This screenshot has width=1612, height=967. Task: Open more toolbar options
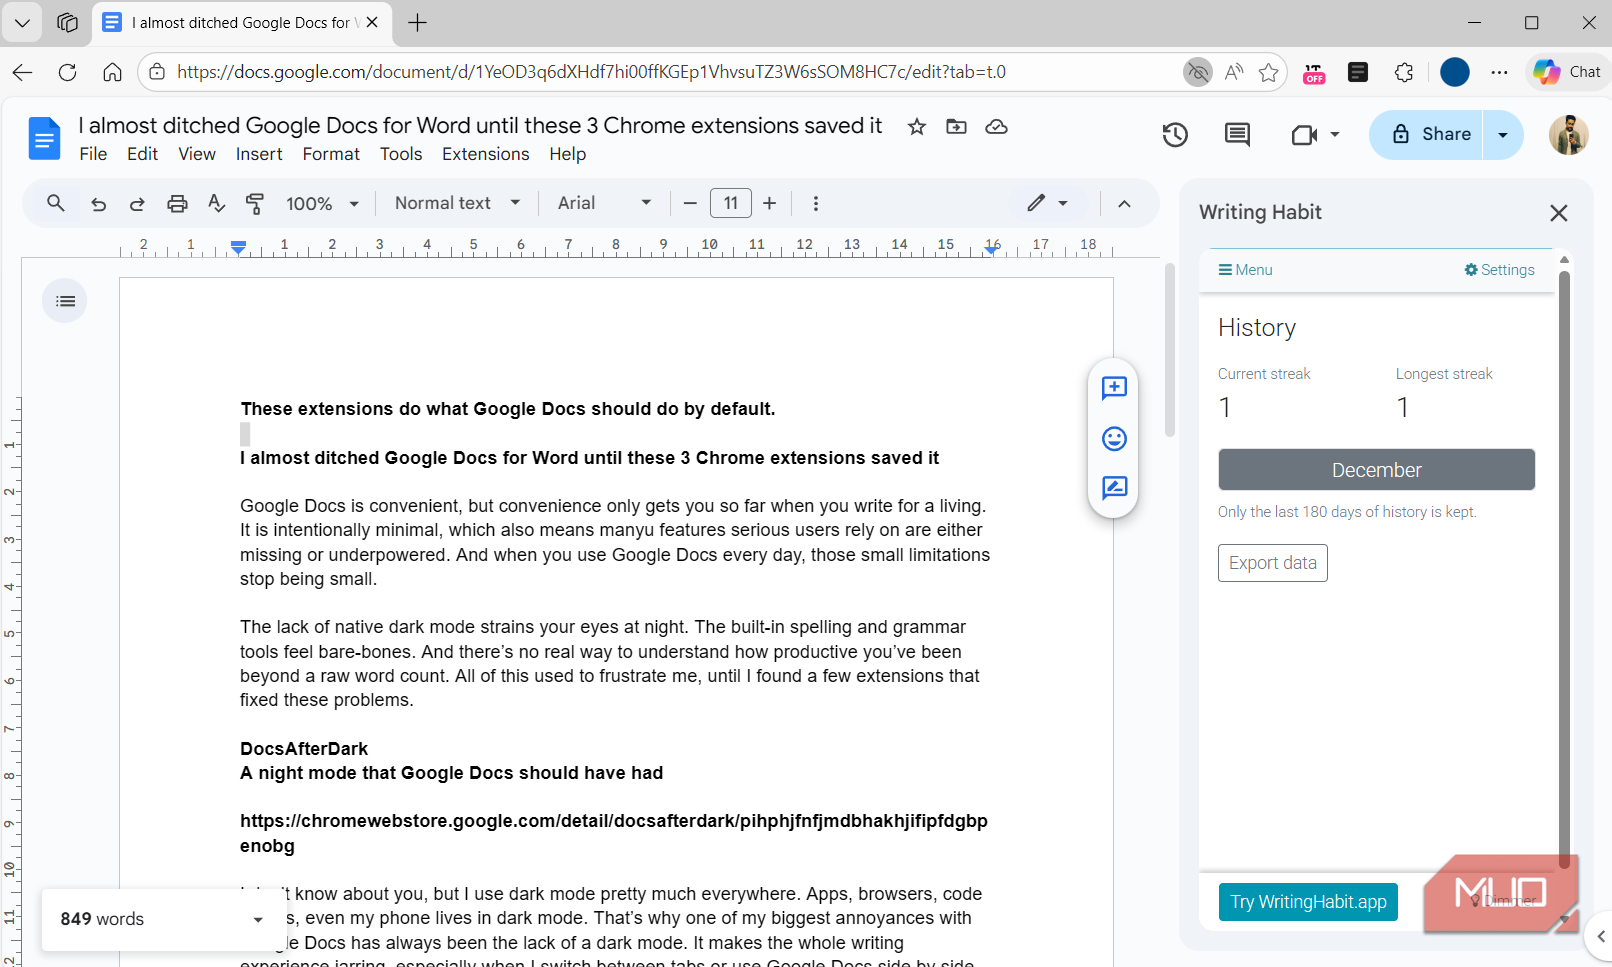[x=815, y=204]
